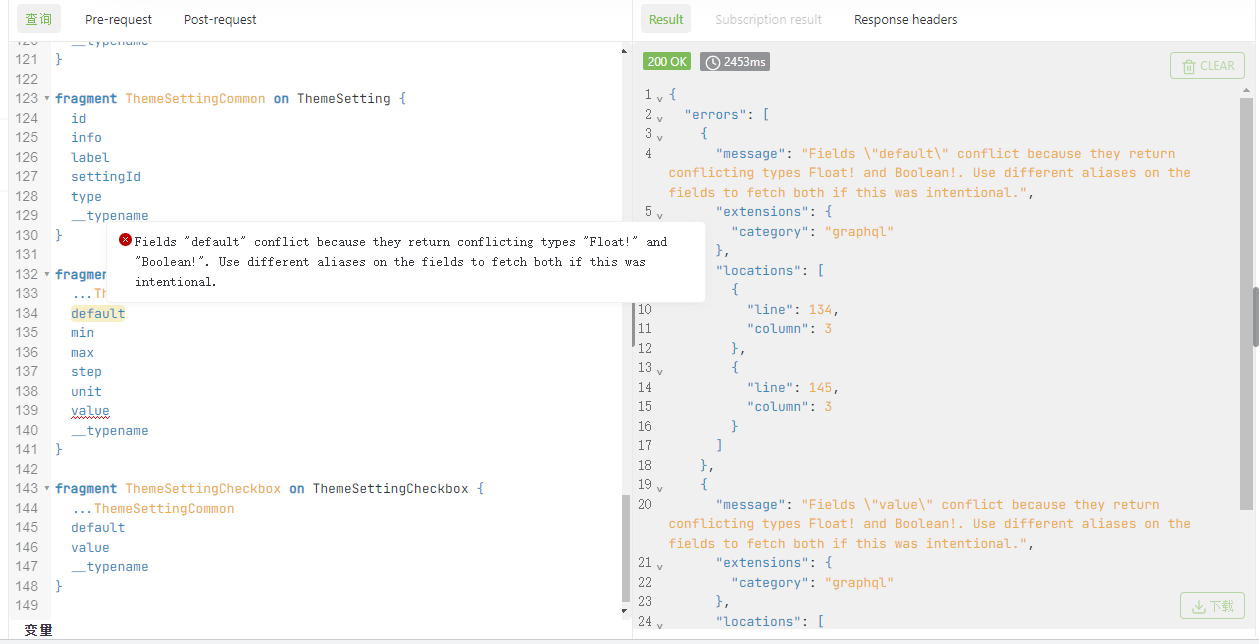Collapse ThemeSettingCheckbox fragment at line 143

(46, 489)
